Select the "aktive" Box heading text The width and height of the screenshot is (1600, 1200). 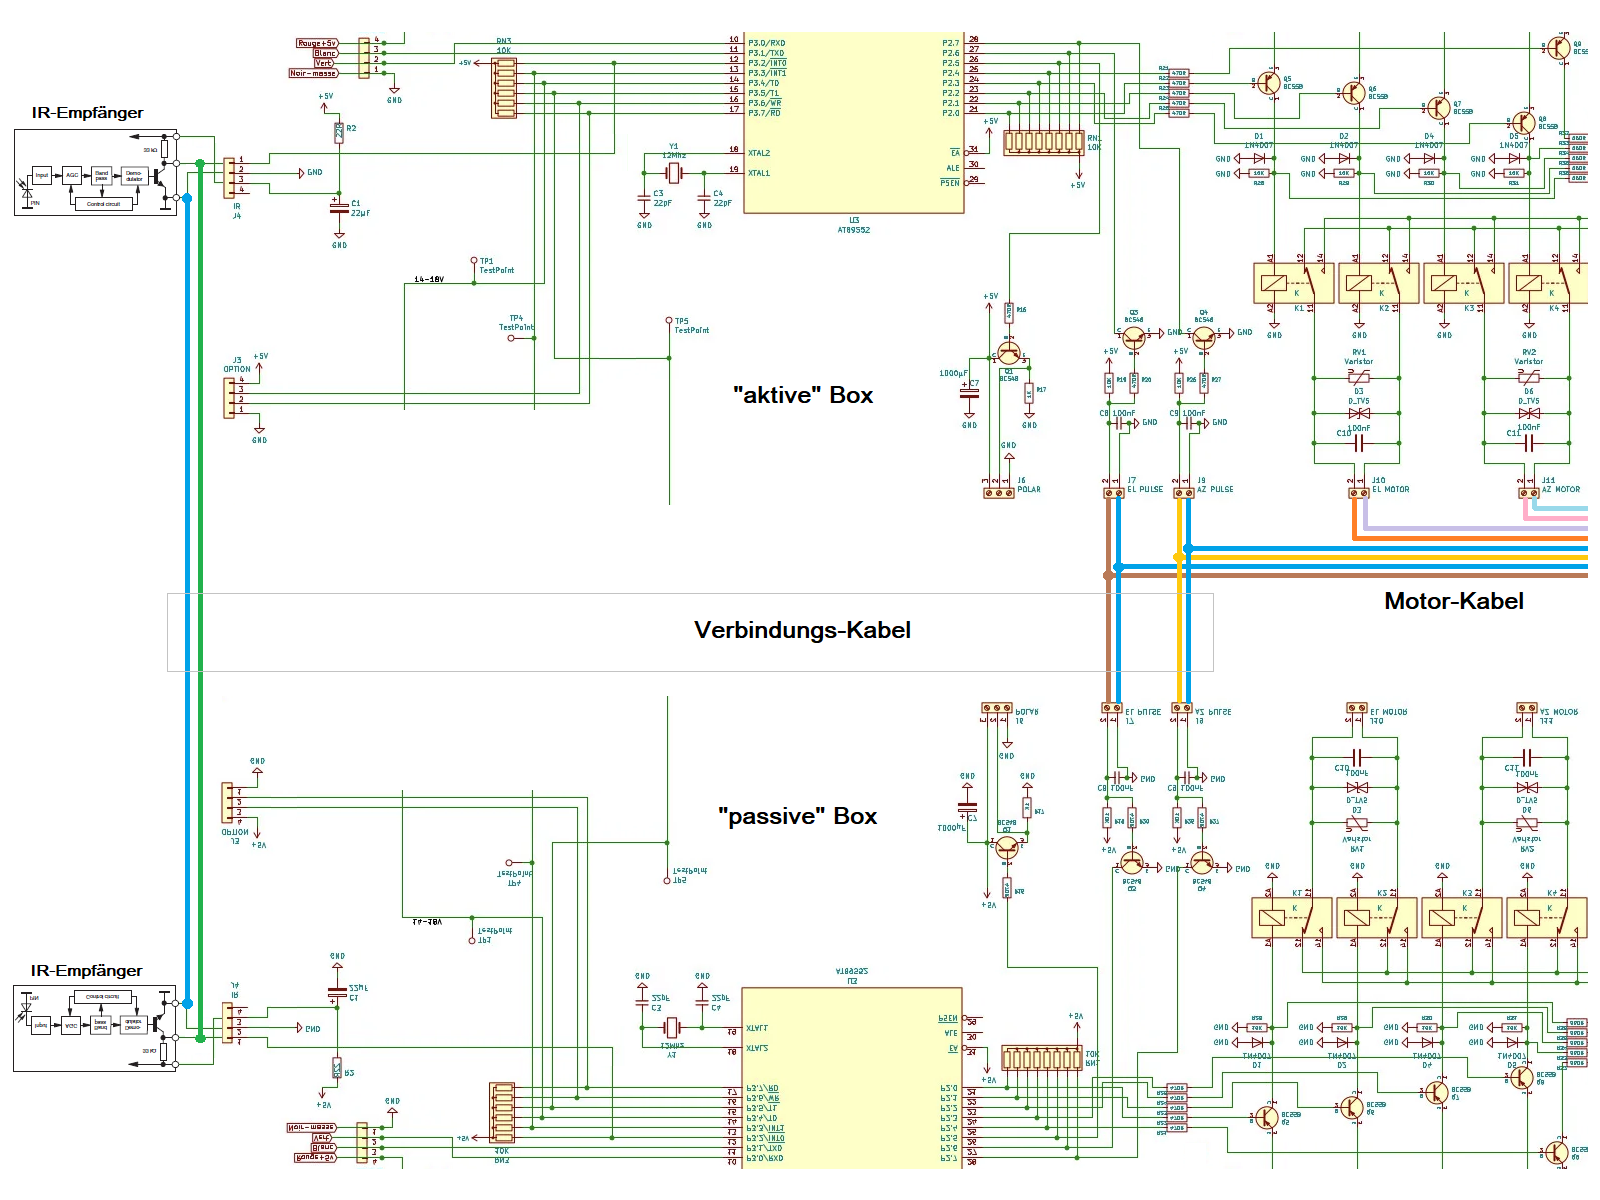pyautogui.click(x=802, y=395)
